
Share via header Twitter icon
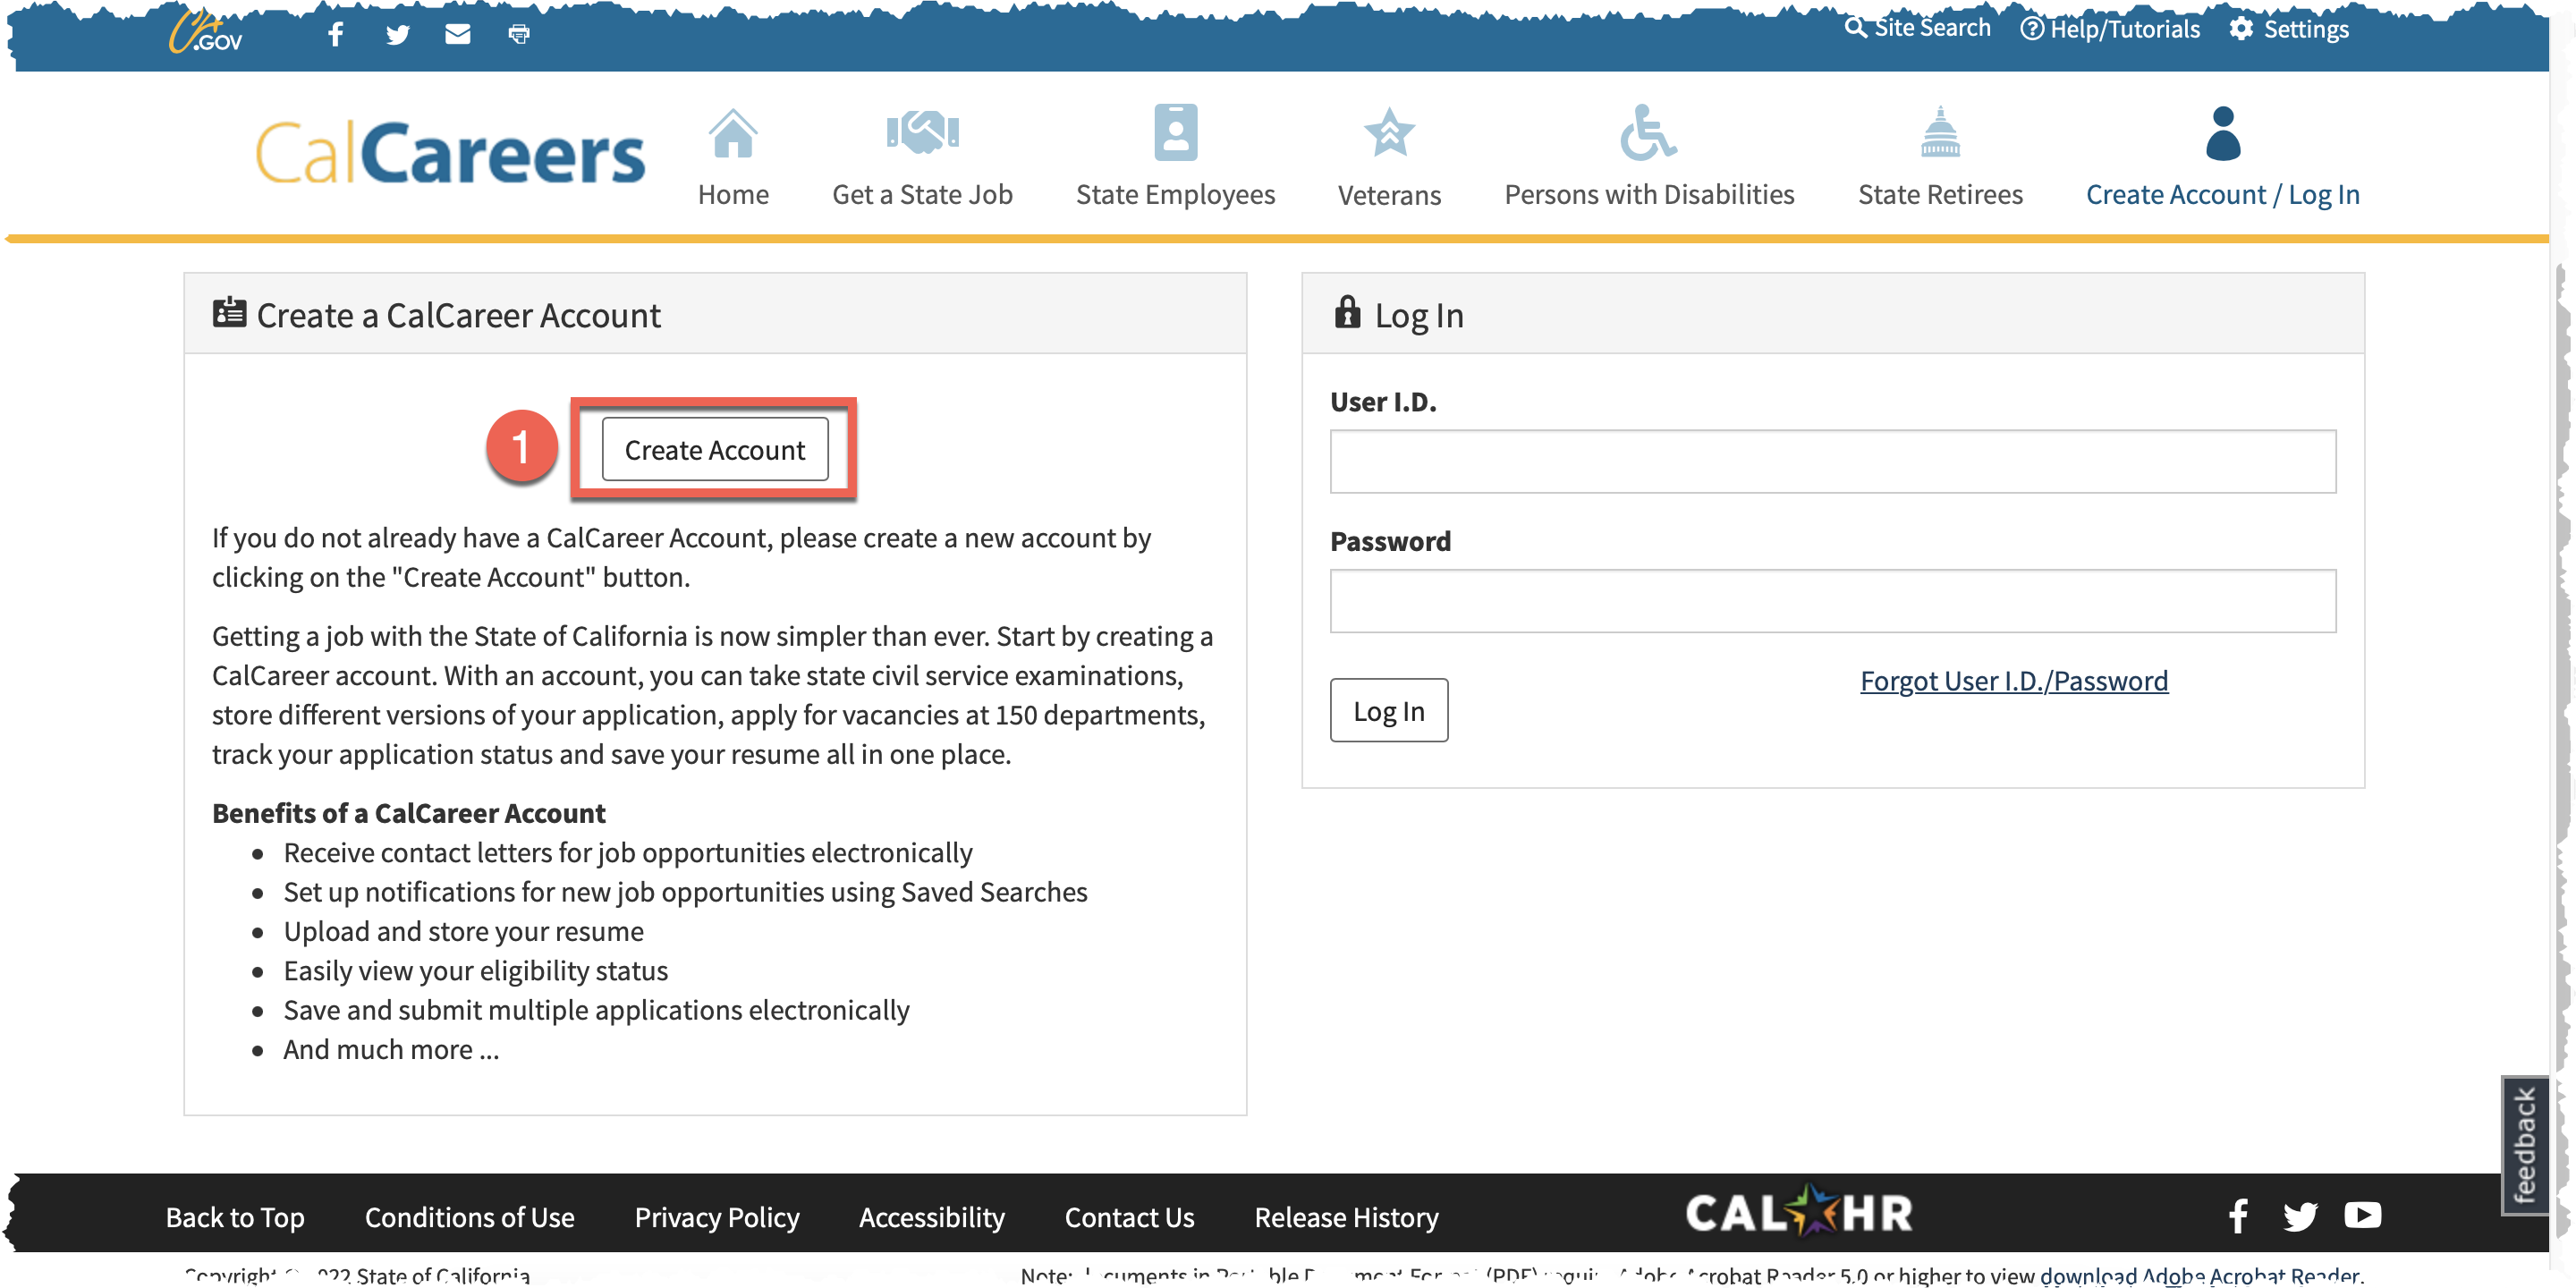[x=398, y=35]
